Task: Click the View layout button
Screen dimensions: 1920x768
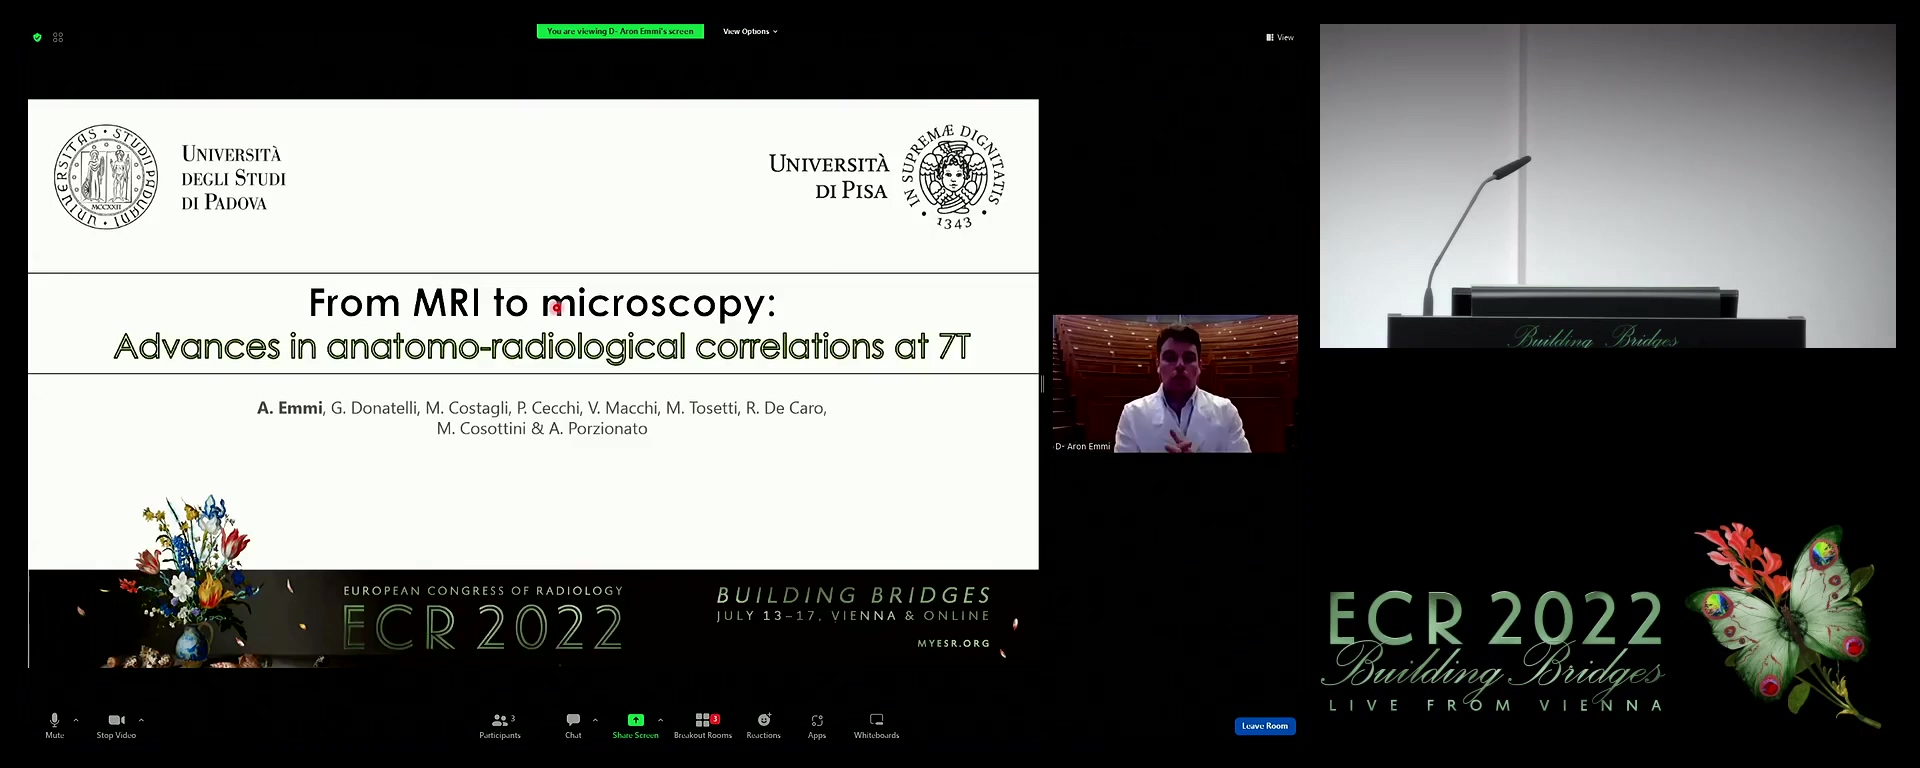Action: (1280, 37)
